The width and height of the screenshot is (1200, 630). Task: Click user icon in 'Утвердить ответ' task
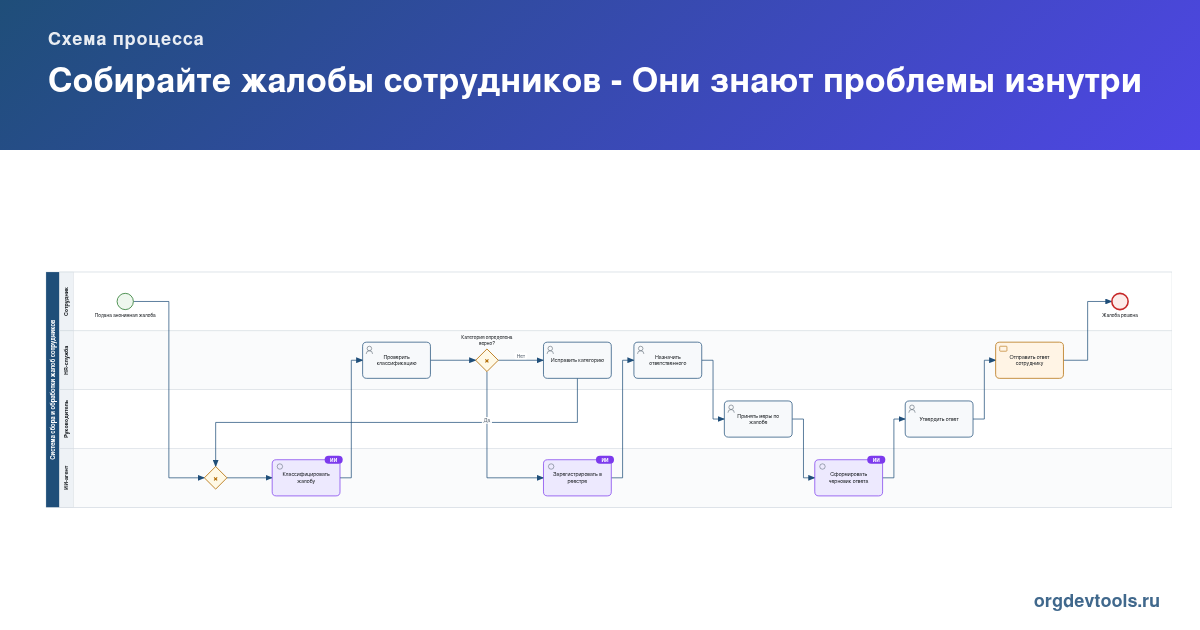pos(912,408)
